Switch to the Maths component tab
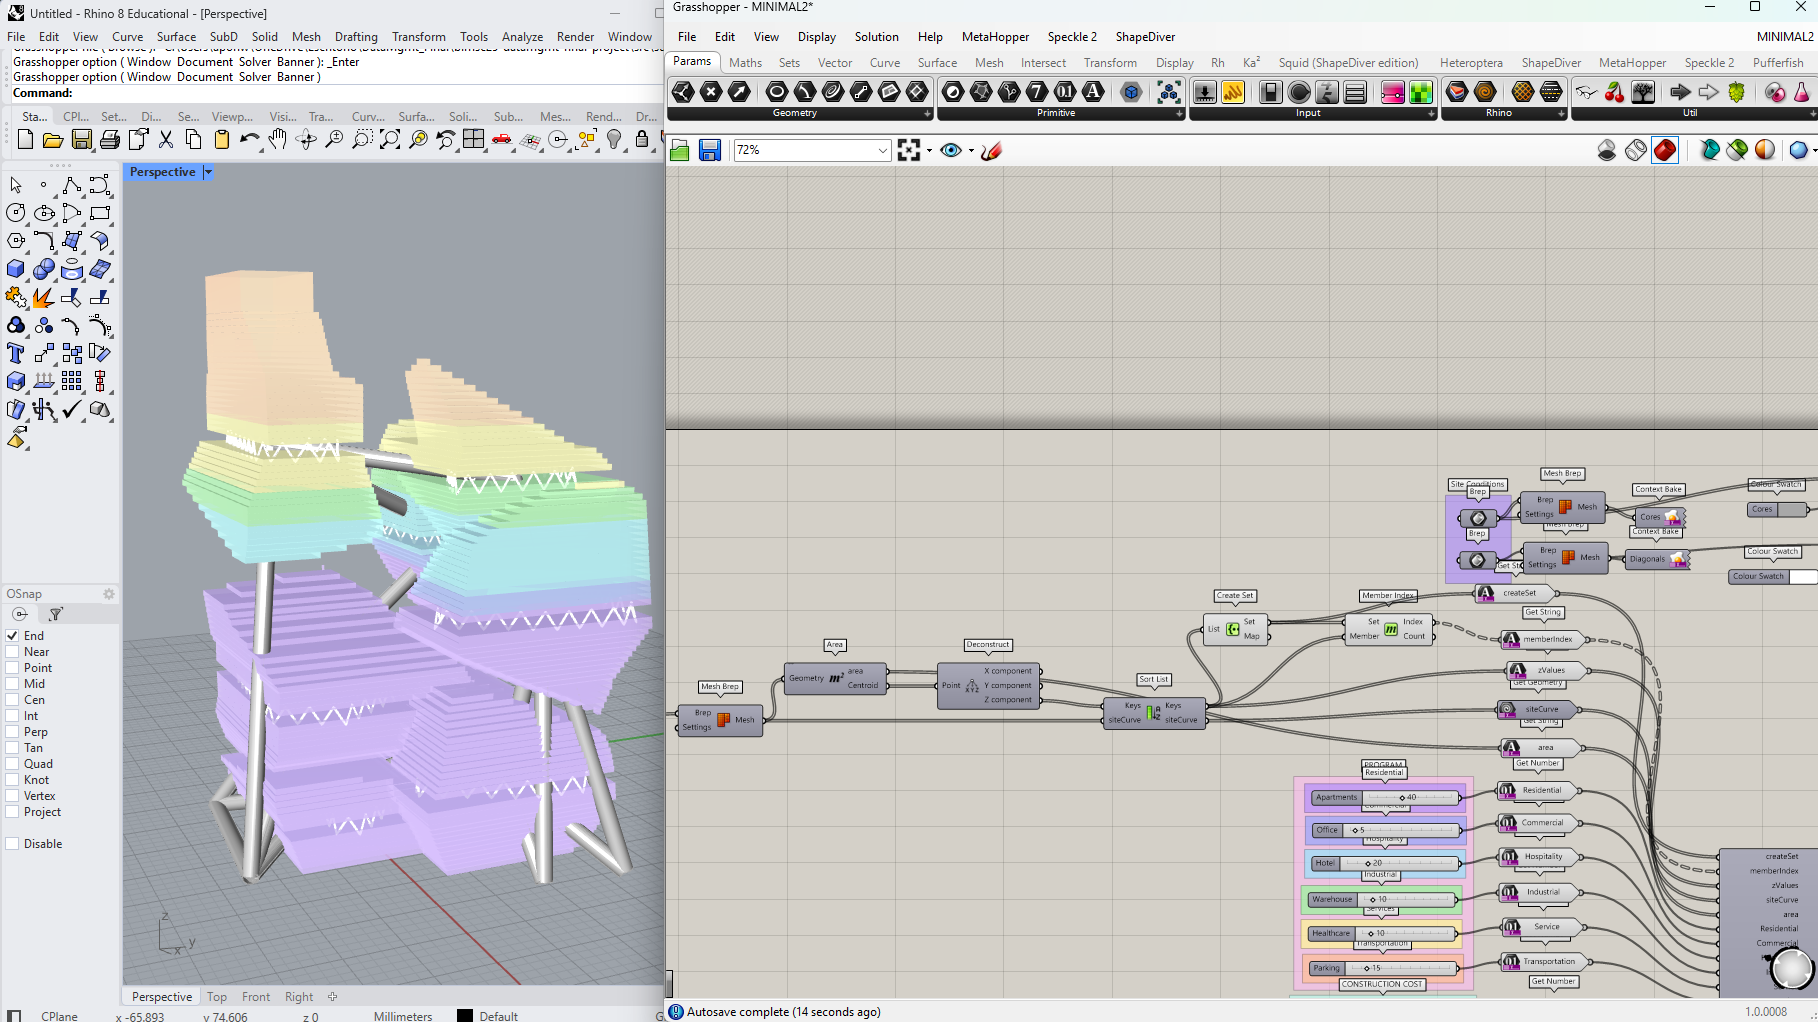Viewport: 1818px width, 1022px height. point(745,63)
